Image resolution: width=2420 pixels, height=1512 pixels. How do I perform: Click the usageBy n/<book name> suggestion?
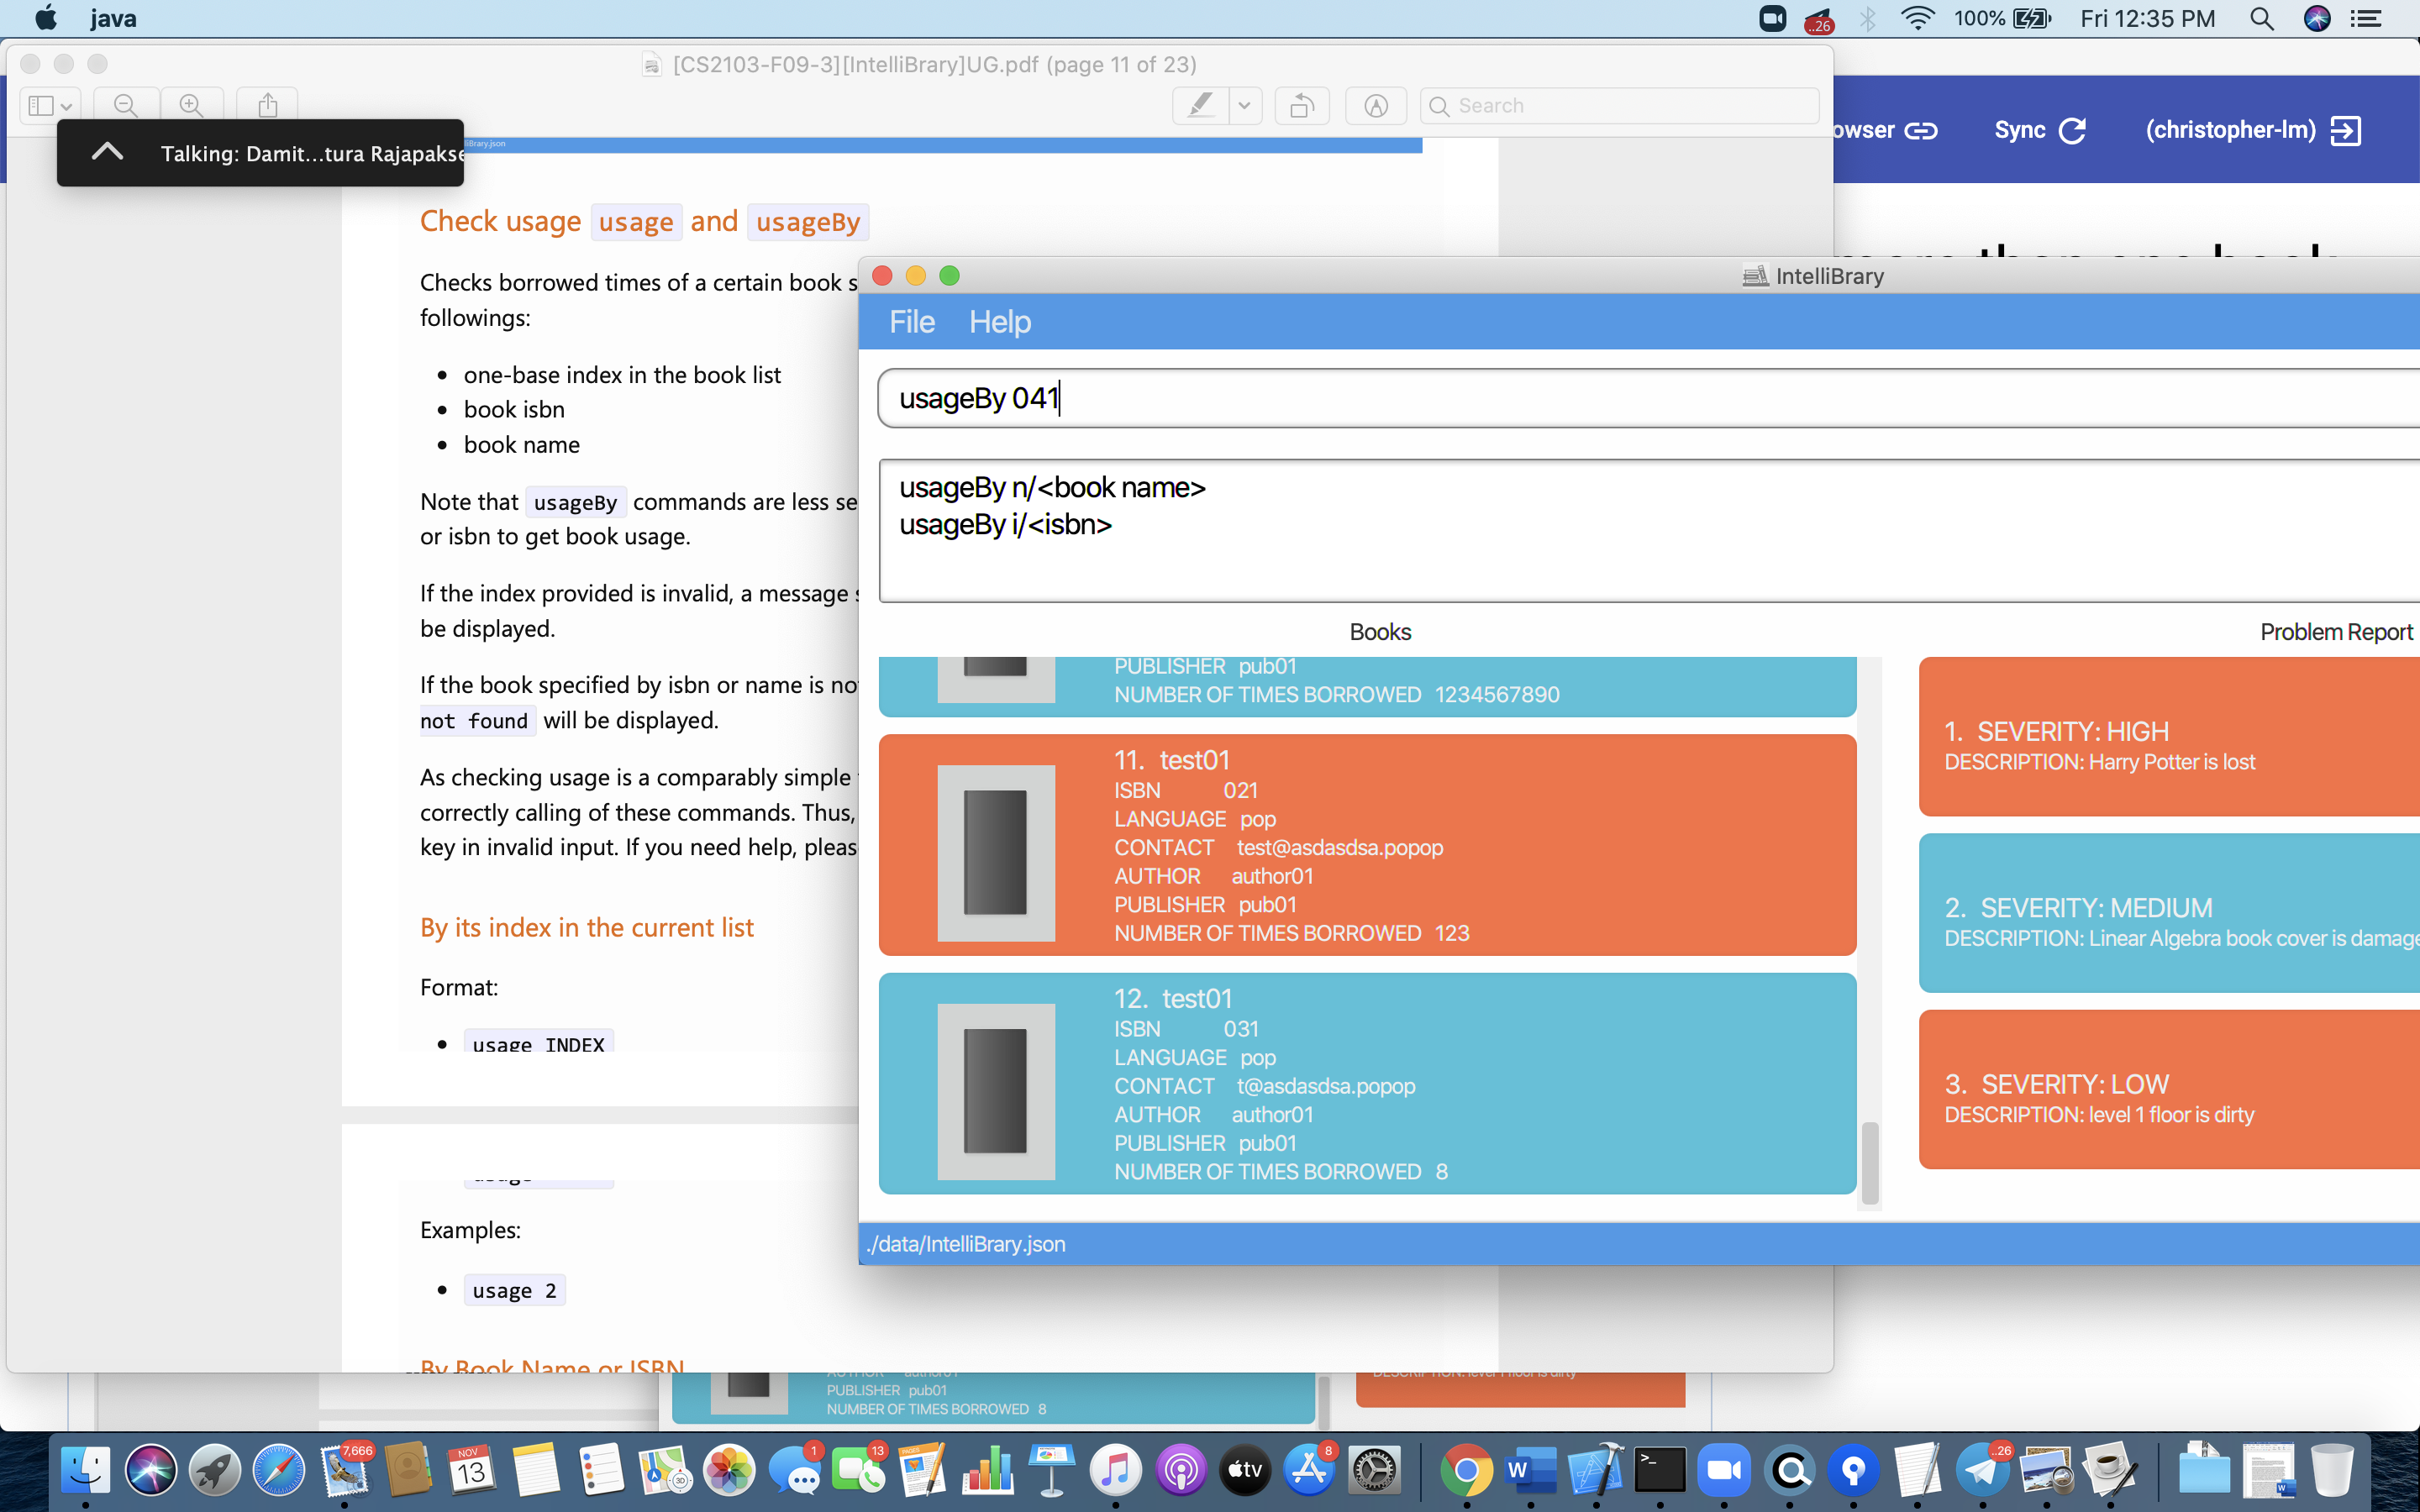pos(1052,488)
